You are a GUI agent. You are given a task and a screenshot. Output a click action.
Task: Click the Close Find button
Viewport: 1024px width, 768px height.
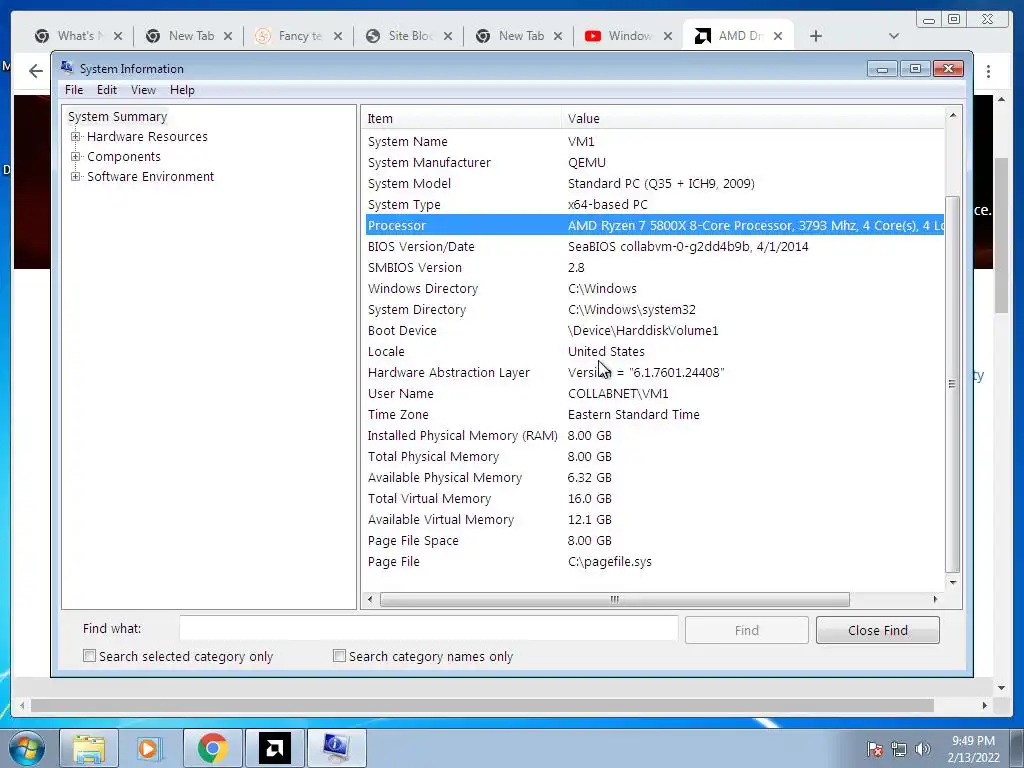[x=878, y=630]
